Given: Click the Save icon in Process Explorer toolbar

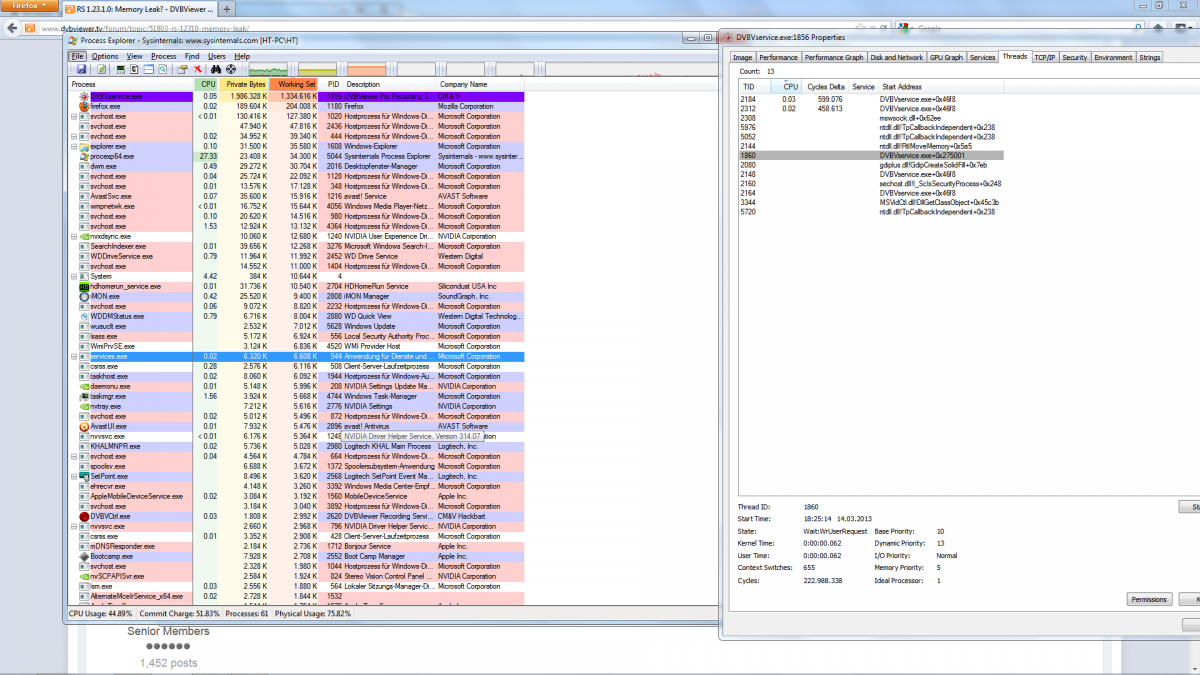Looking at the screenshot, I should tap(81, 70).
